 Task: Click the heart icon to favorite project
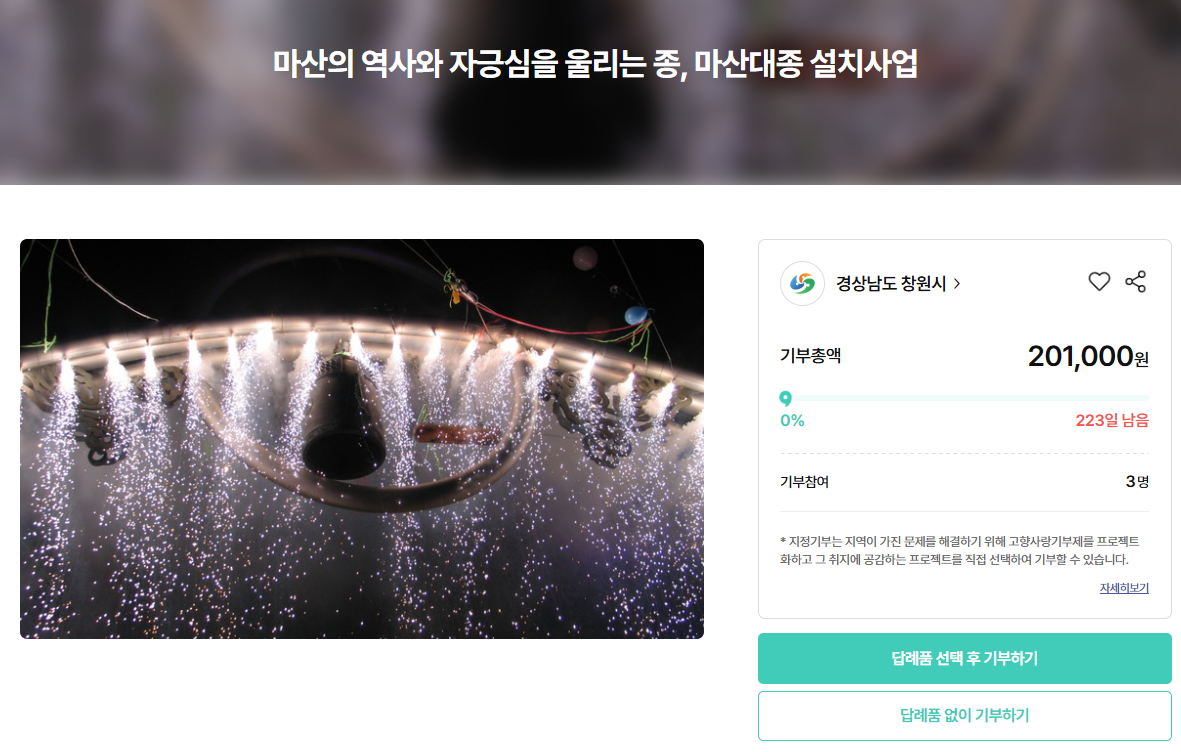pyautogui.click(x=1099, y=282)
